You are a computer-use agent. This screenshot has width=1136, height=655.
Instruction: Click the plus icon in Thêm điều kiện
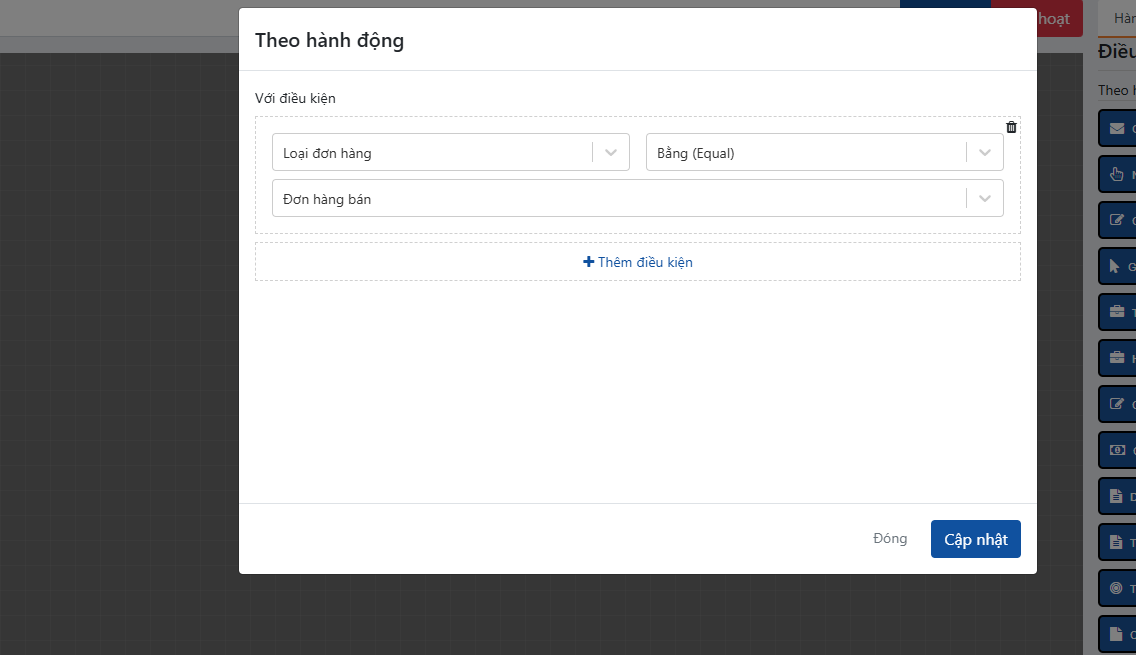pyautogui.click(x=588, y=262)
